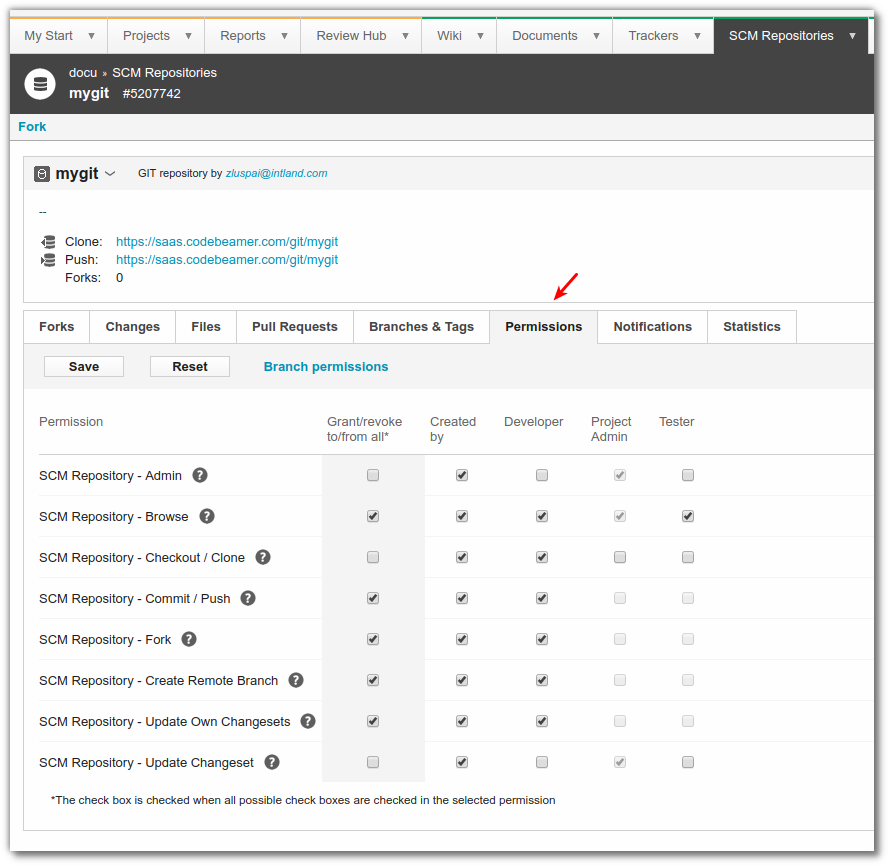This screenshot has width=890, height=867.
Task: Check Project Admin for Checkout / Clone
Action: click(x=620, y=557)
